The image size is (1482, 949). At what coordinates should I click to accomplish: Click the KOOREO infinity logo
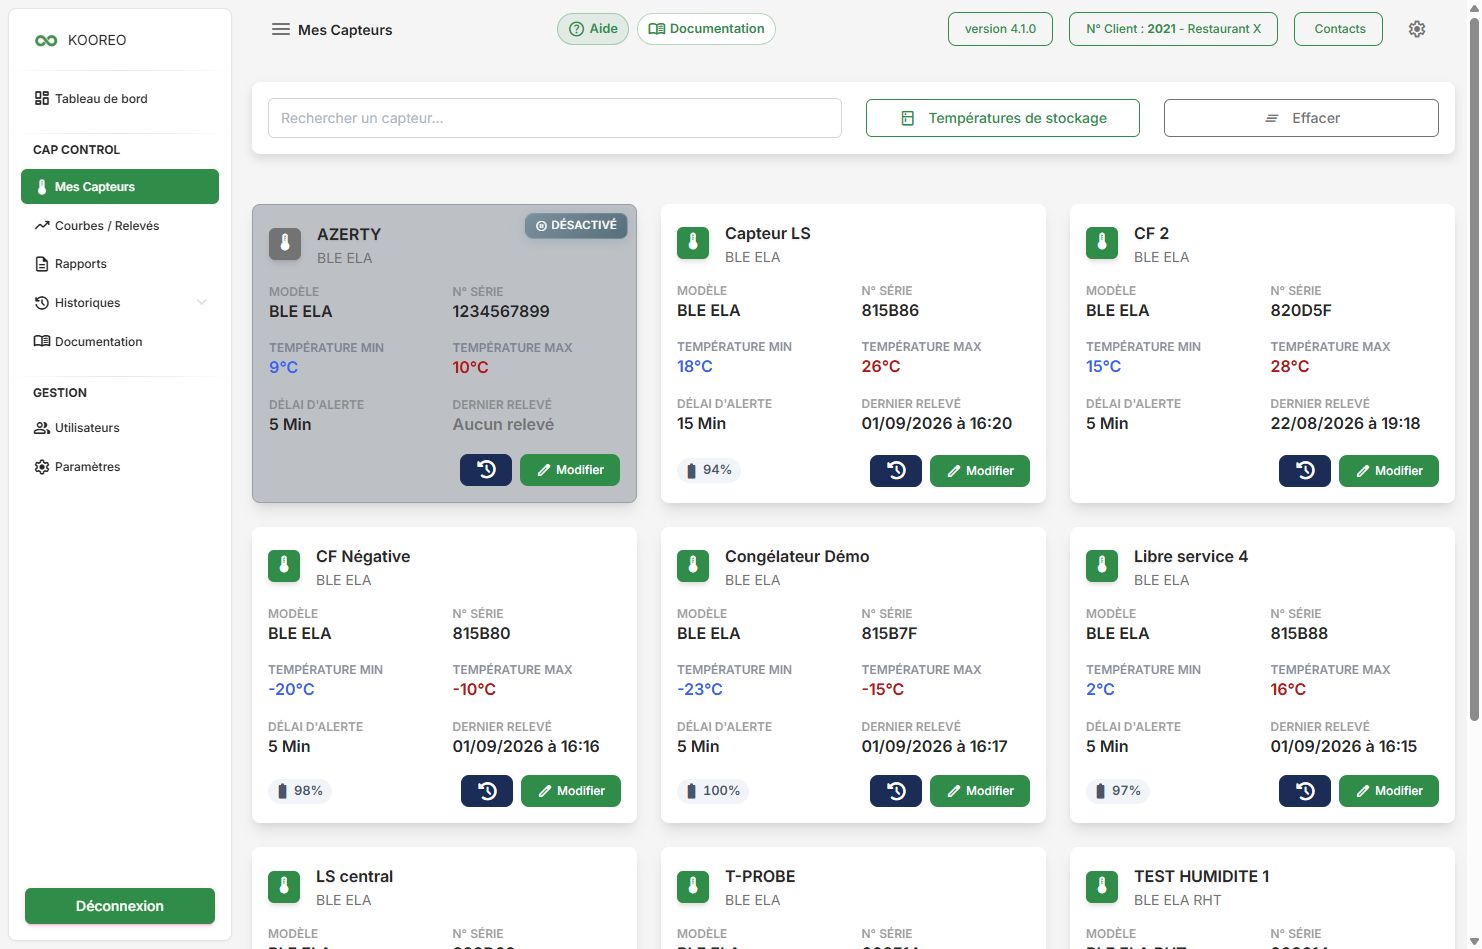[x=46, y=41]
